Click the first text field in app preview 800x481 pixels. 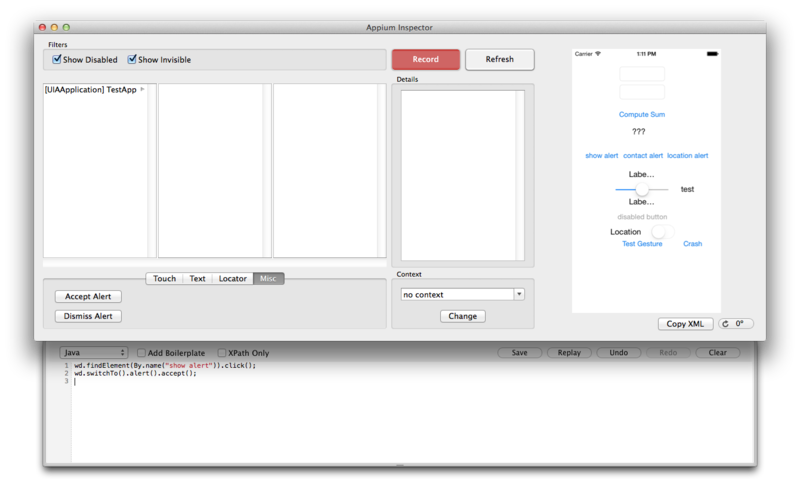coord(642,74)
